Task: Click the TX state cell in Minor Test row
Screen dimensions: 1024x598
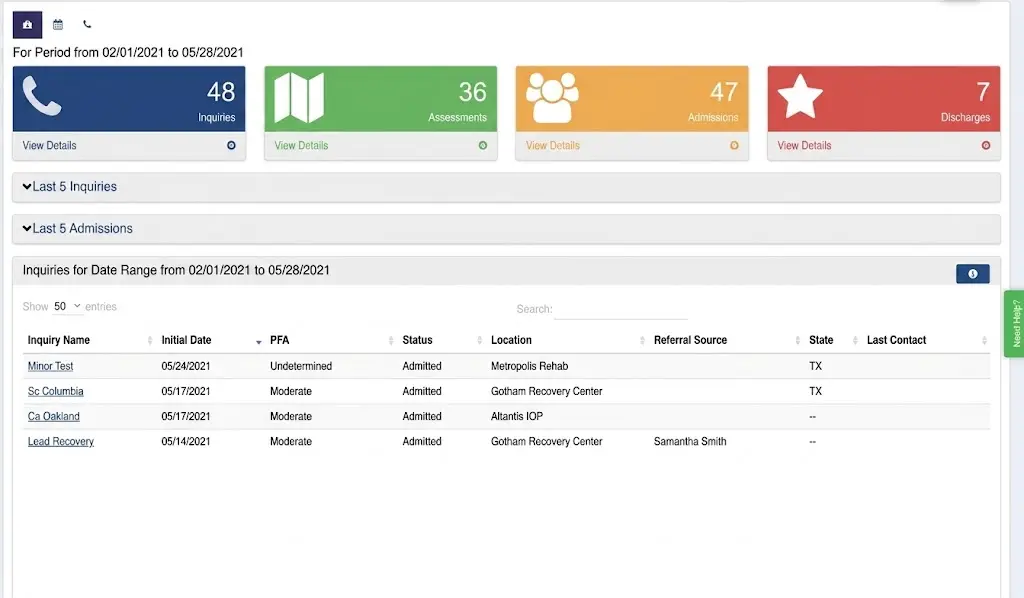Action: click(815, 366)
